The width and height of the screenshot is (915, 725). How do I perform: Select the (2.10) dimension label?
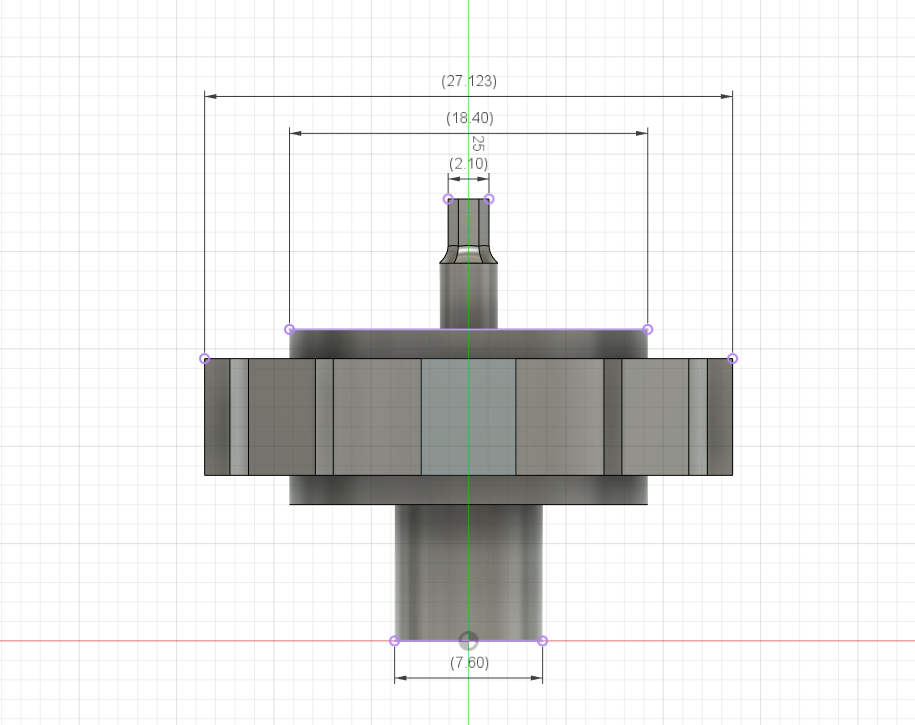click(x=469, y=163)
